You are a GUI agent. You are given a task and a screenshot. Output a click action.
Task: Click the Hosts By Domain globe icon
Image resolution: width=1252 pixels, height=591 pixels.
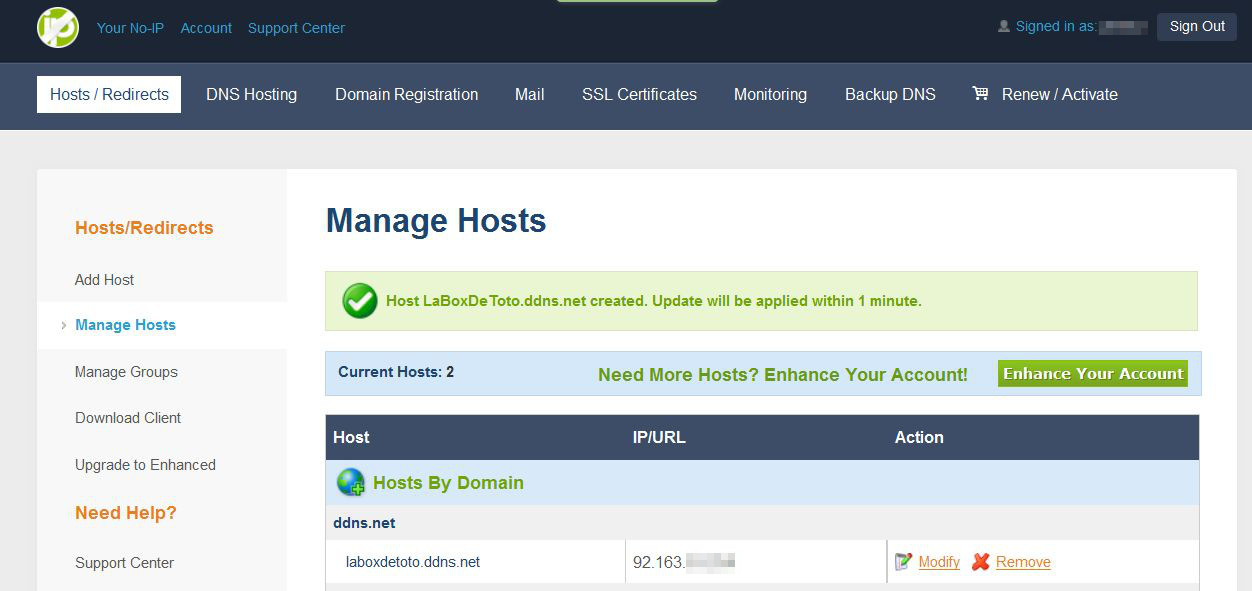tap(351, 483)
